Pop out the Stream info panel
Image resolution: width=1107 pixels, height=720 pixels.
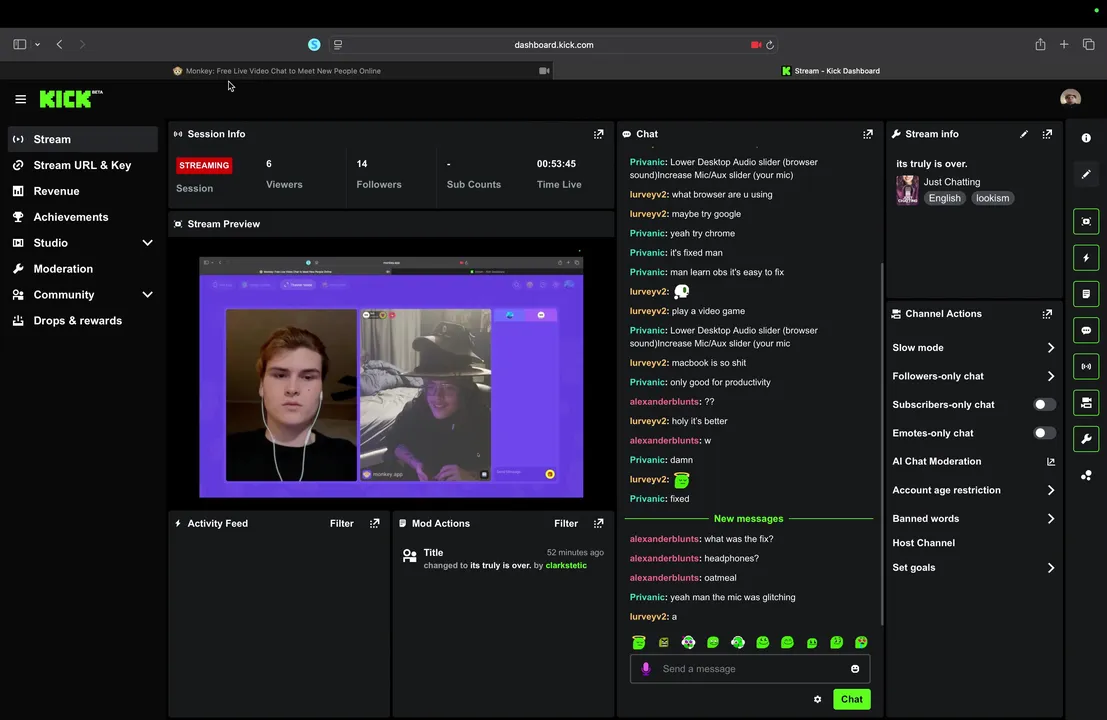(1047, 134)
